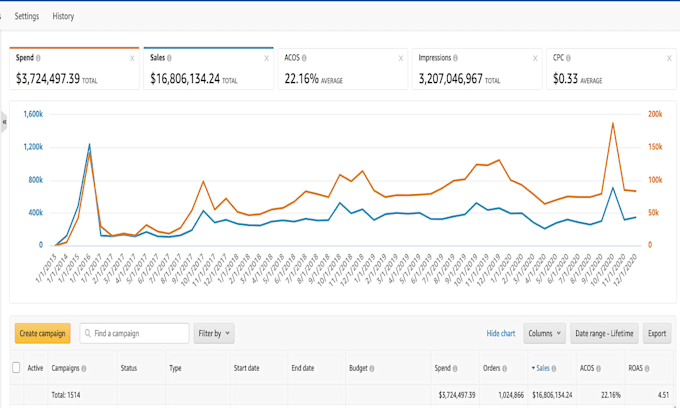The image size is (680, 408).
Task: Click the 1,024,866 orders total
Action: point(511,395)
